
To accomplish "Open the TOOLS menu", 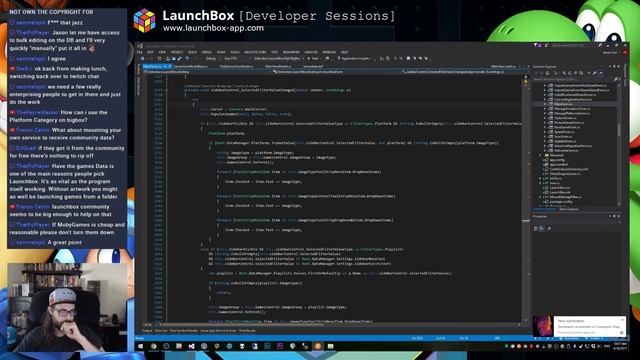I will (x=235, y=52).
